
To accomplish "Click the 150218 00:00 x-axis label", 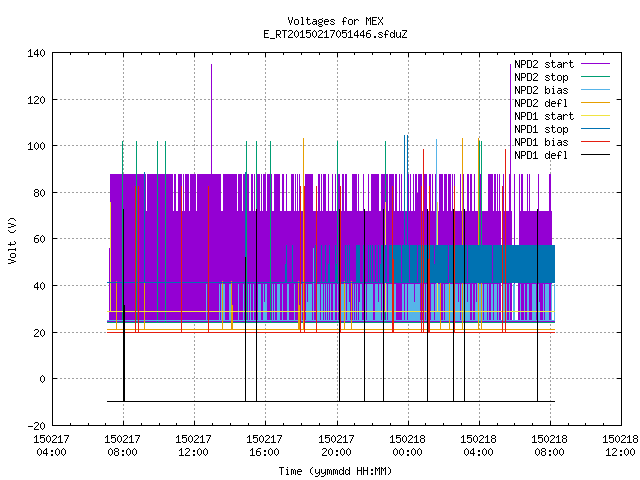I will point(407,446).
